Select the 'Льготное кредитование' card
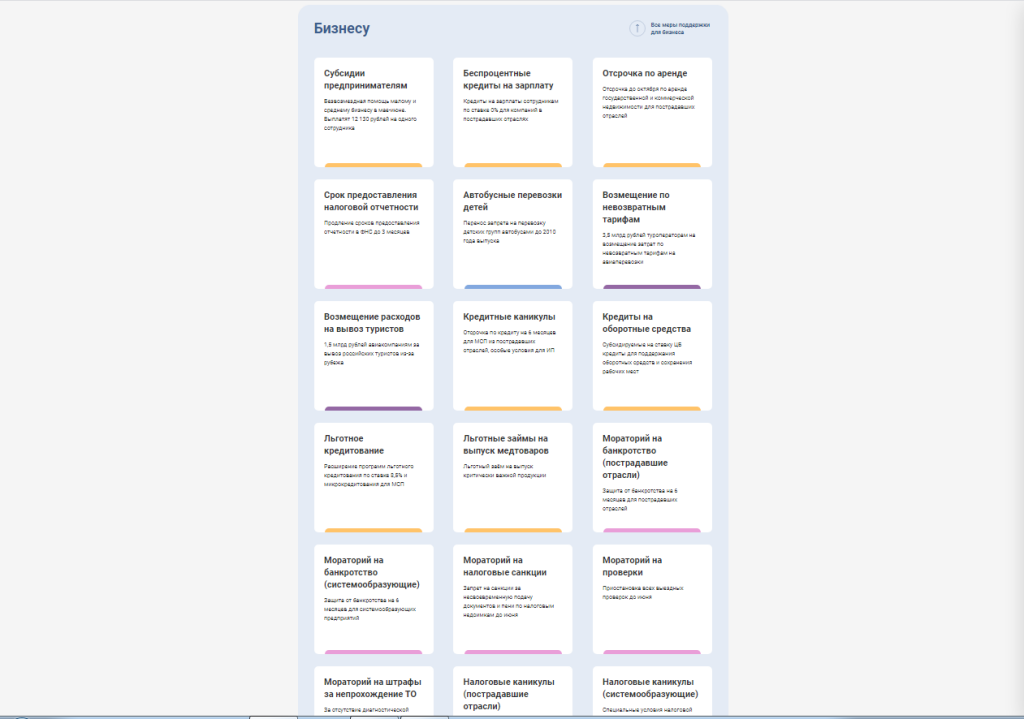This screenshot has height=719, width=1024. coord(373,477)
